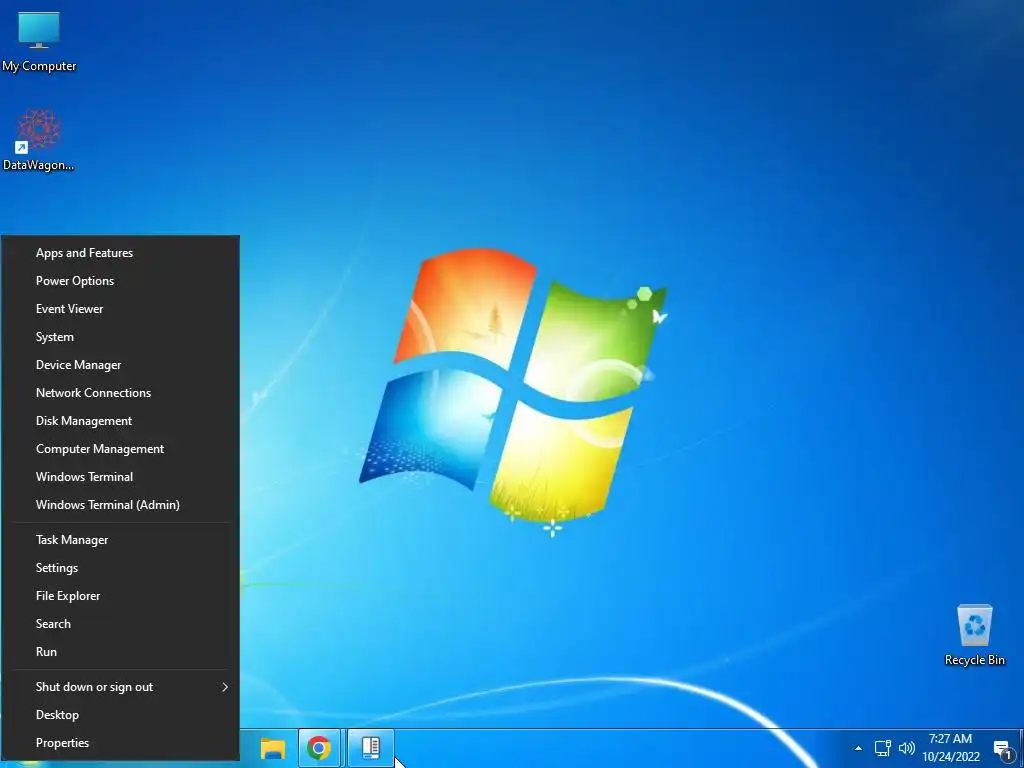Select the Recycle Bin icon
The image size is (1024, 768).
tap(974, 635)
